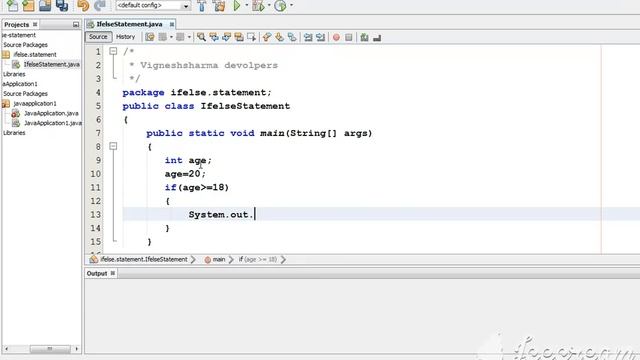Close the IfelseStatement.java editor tab
This screenshot has width=640, height=360.
coord(172,24)
